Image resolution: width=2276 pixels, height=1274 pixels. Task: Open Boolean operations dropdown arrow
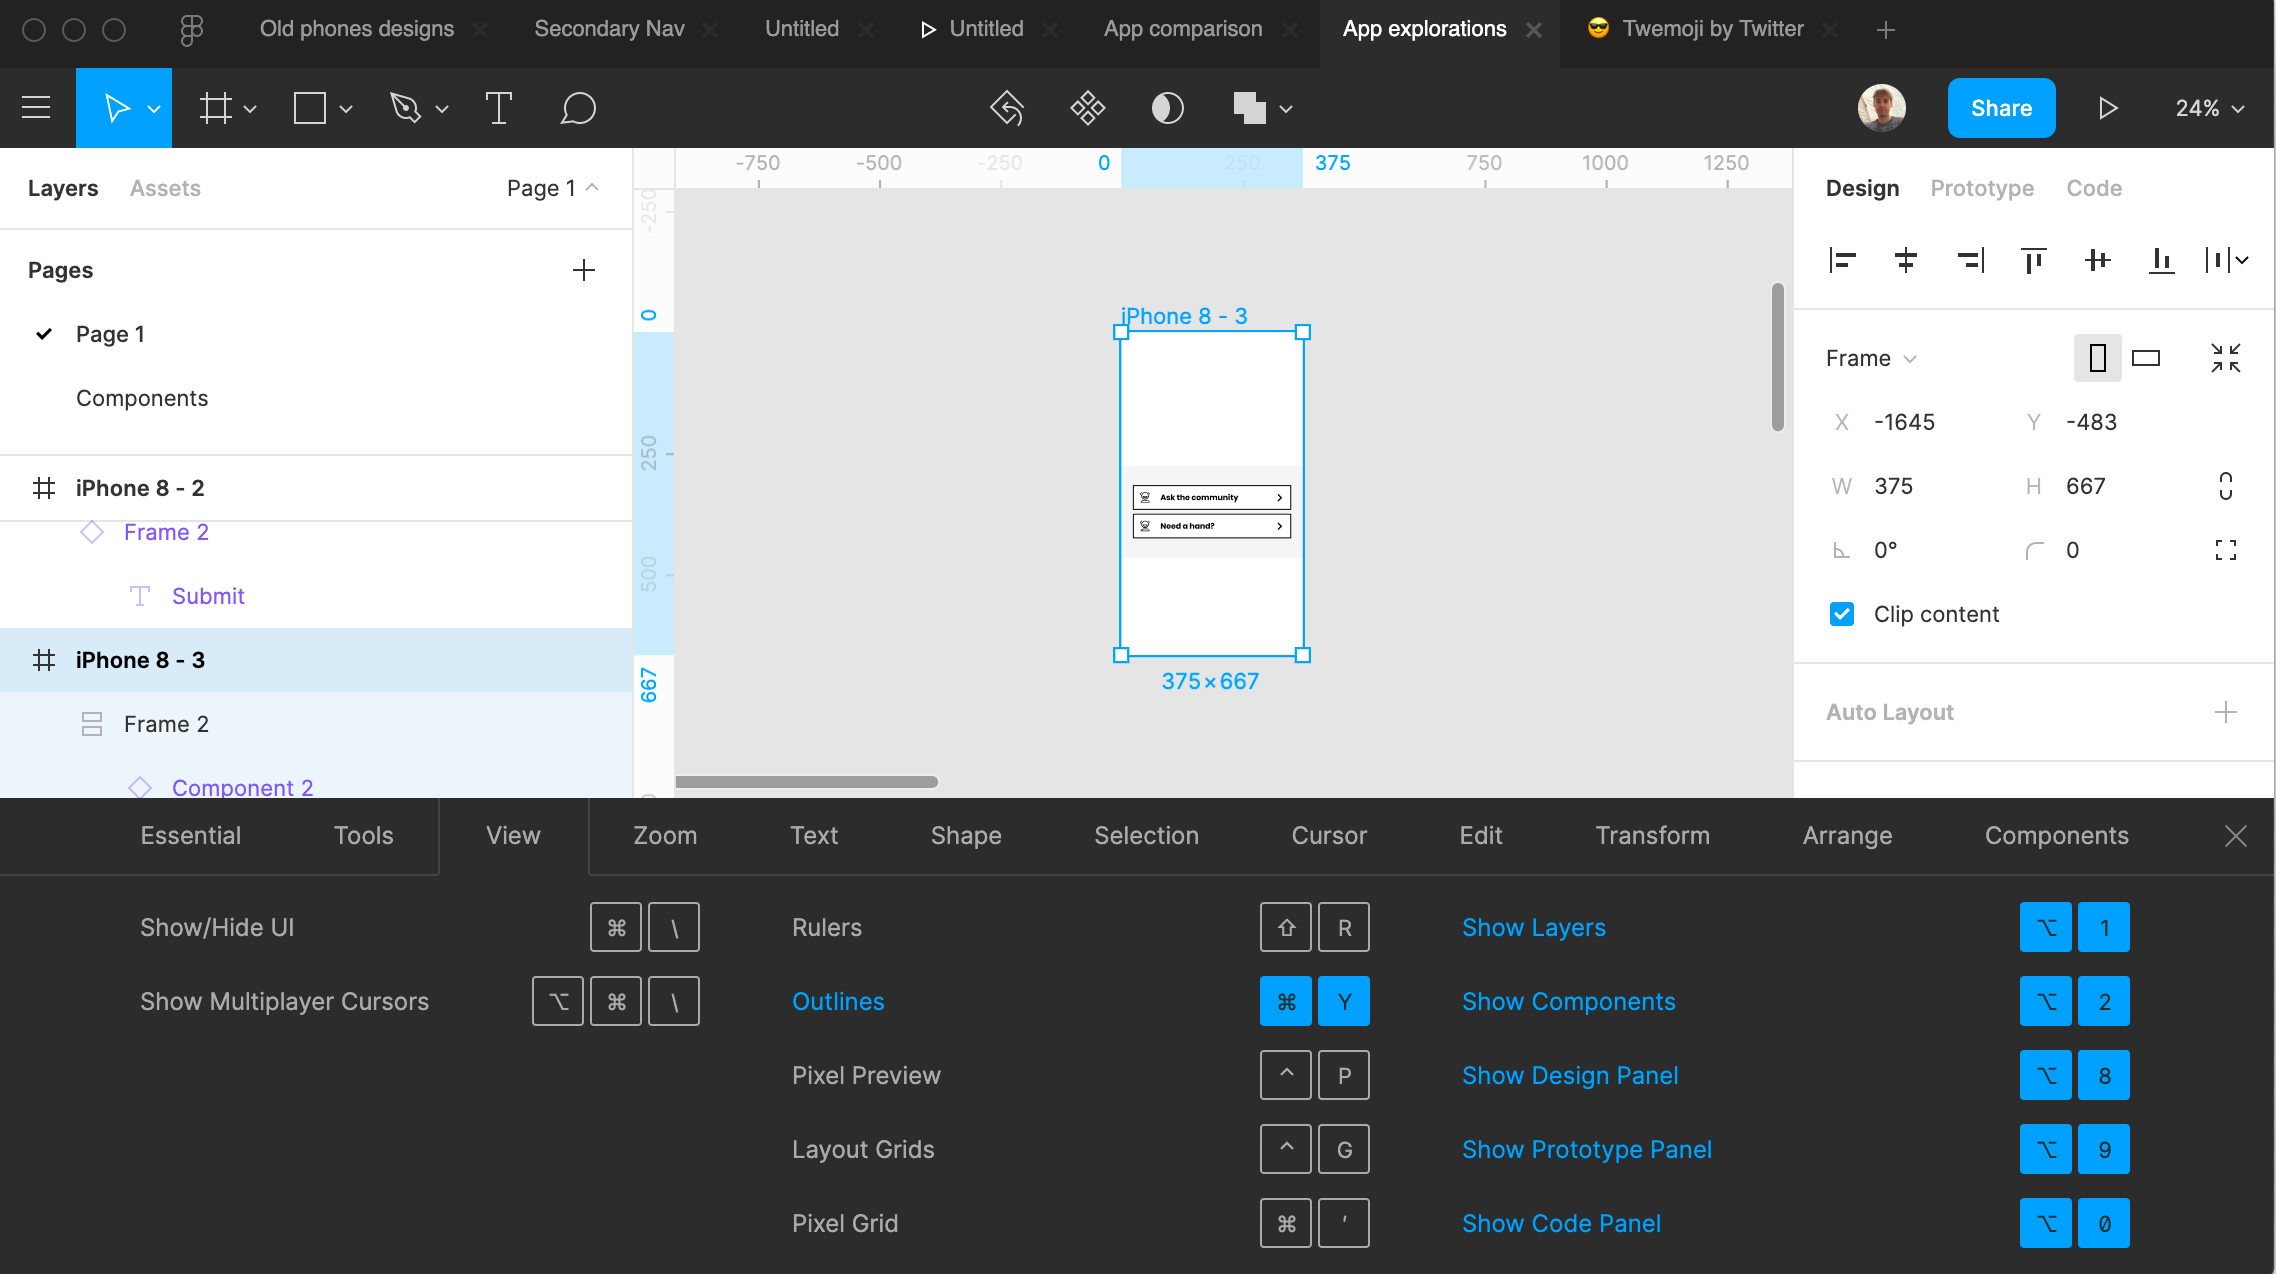pyautogui.click(x=1286, y=109)
